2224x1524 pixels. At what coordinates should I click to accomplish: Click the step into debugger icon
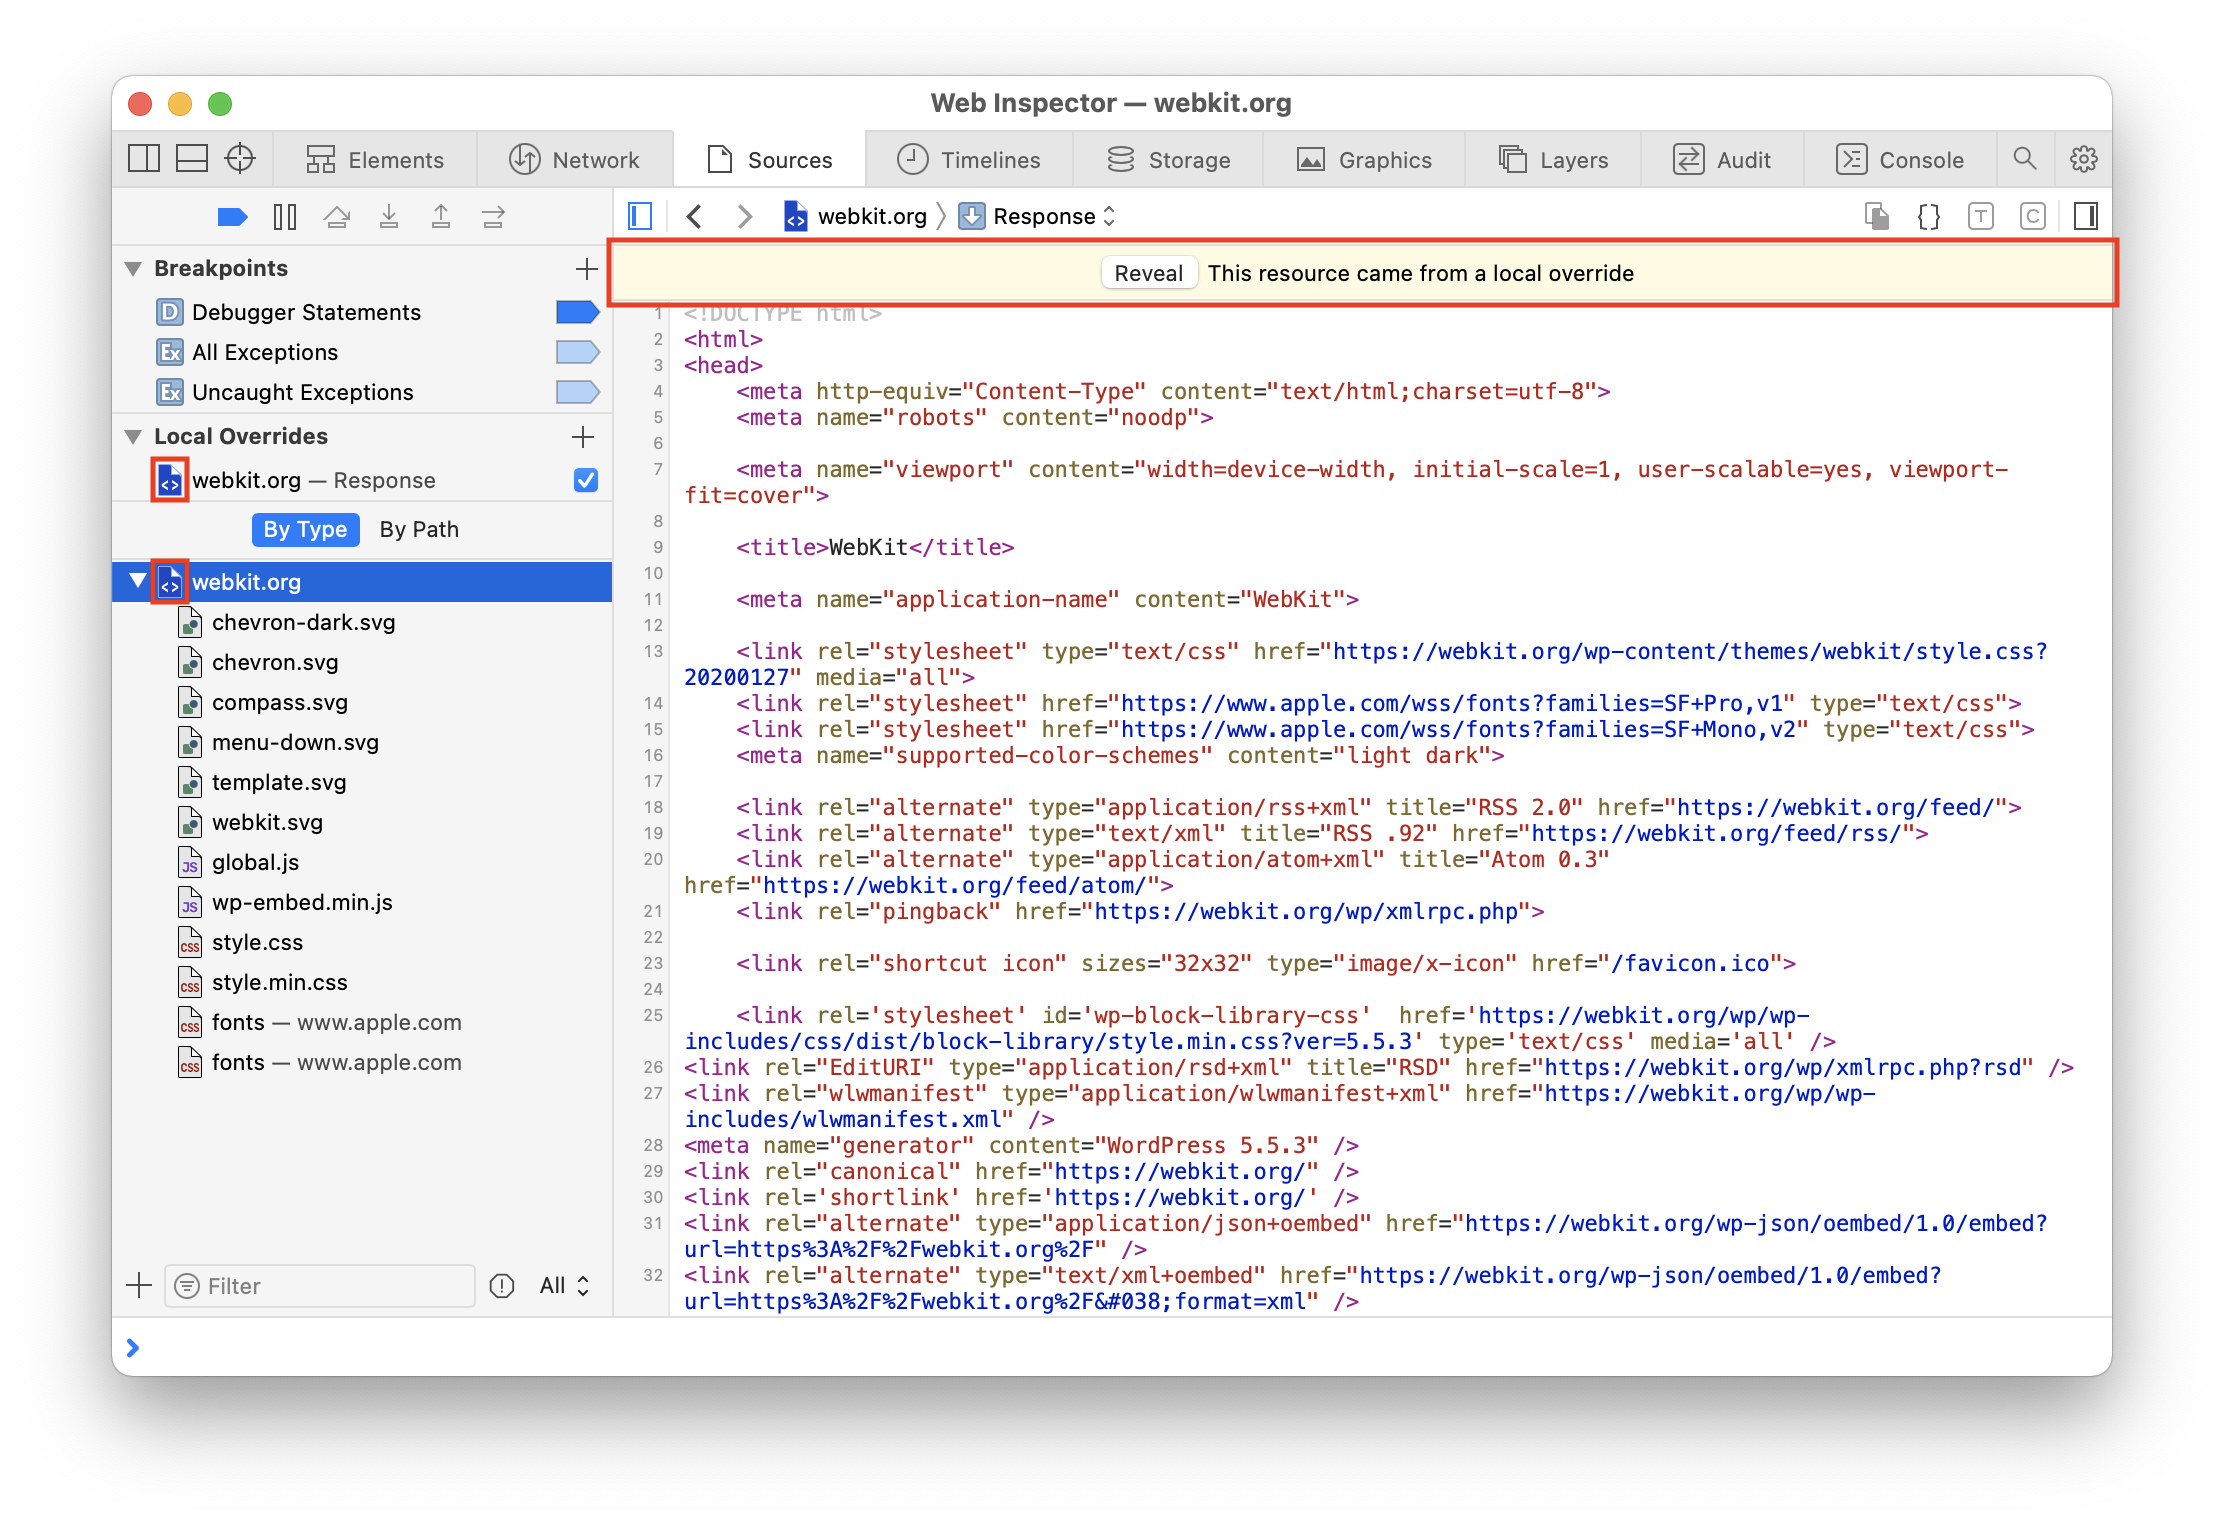[x=389, y=217]
